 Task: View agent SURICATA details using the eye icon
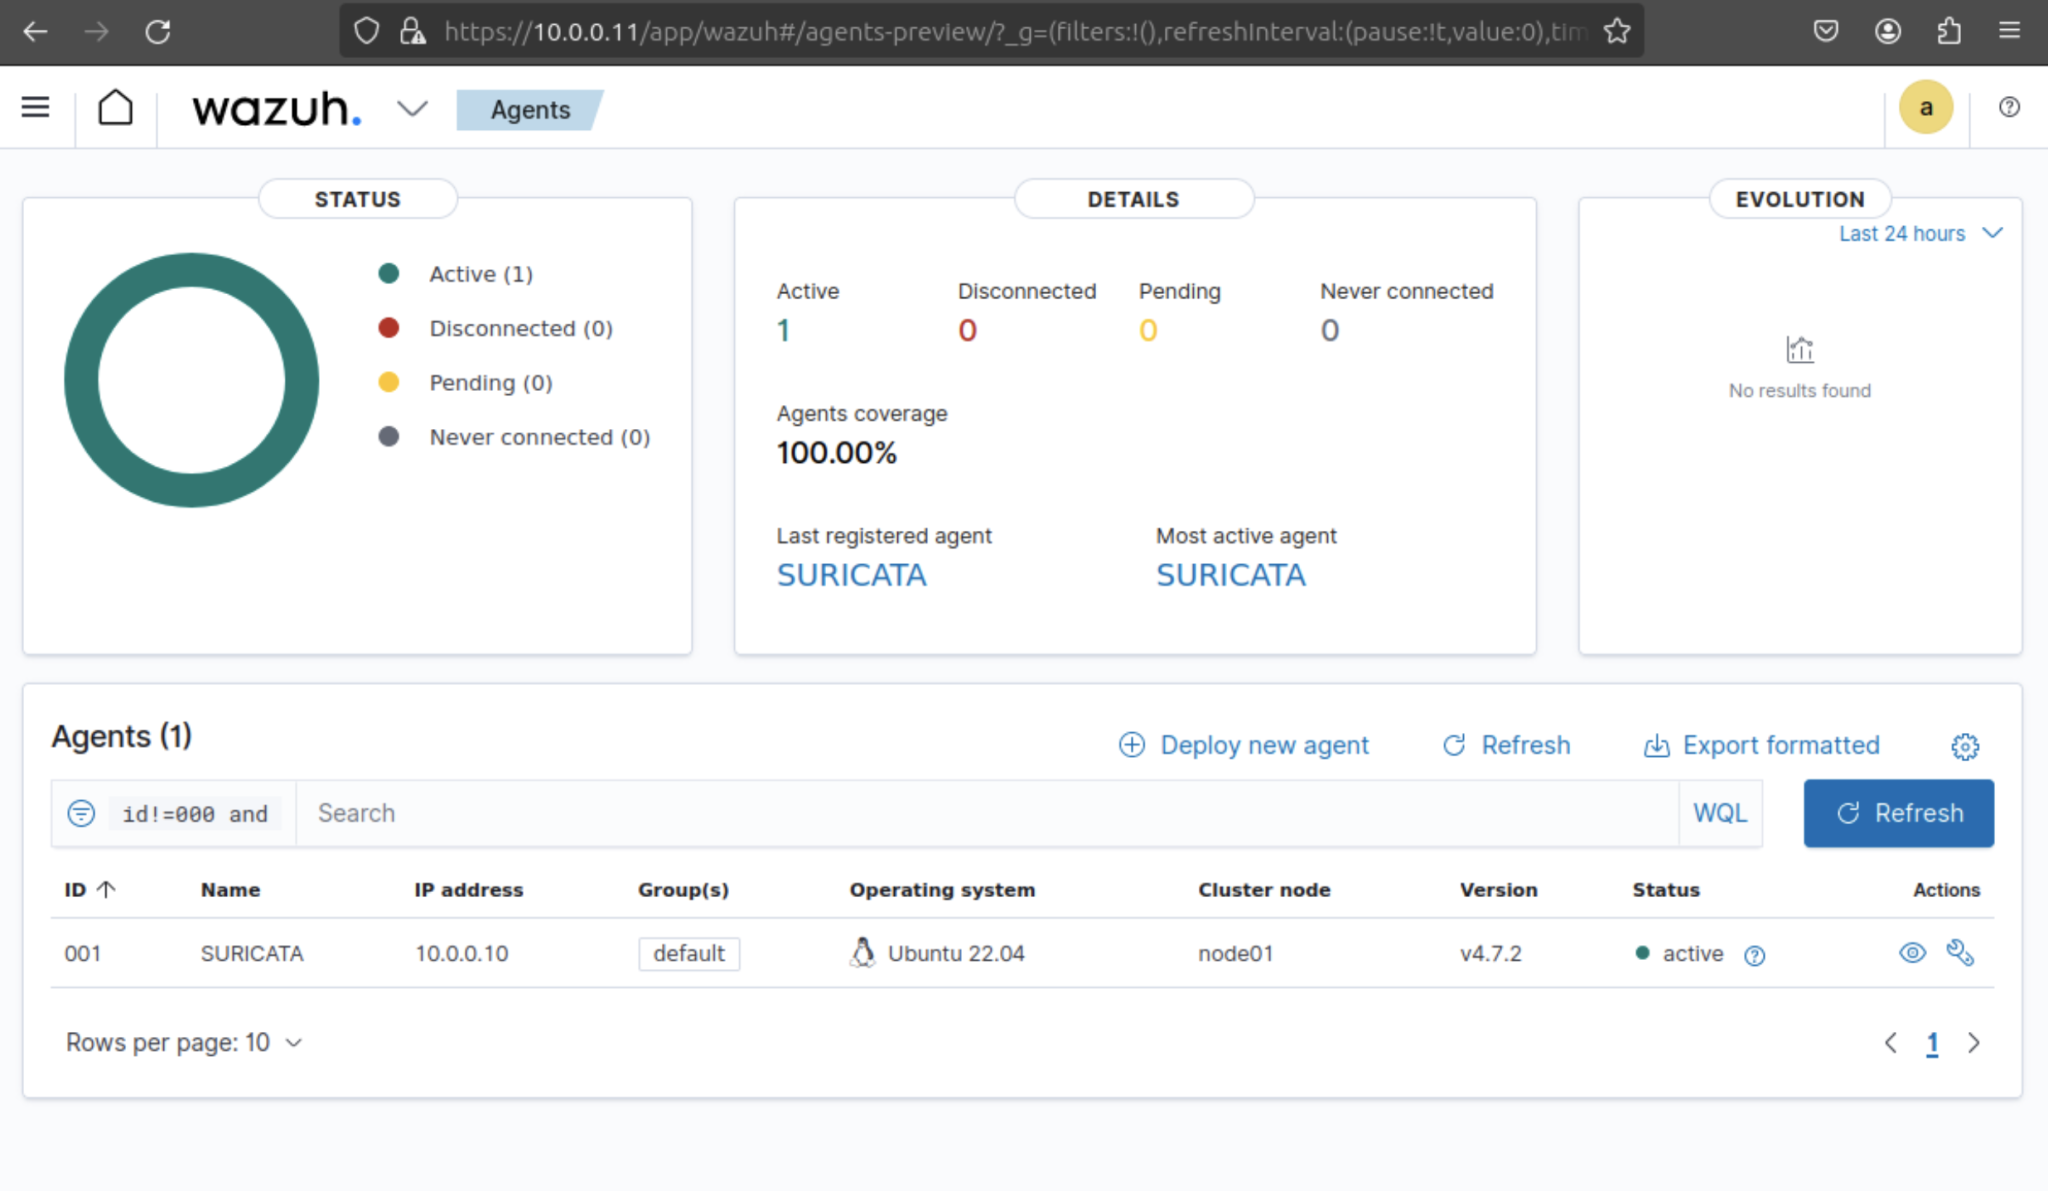(1912, 953)
